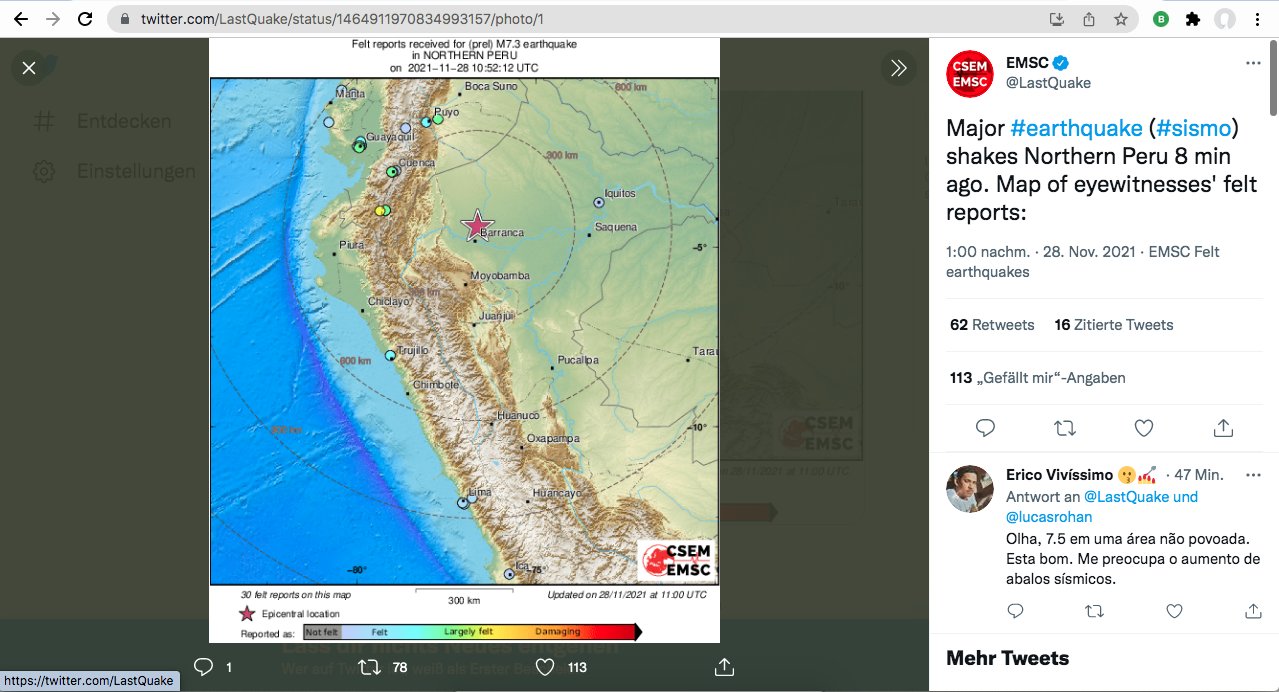Go back with the browser back arrow

[20, 19]
